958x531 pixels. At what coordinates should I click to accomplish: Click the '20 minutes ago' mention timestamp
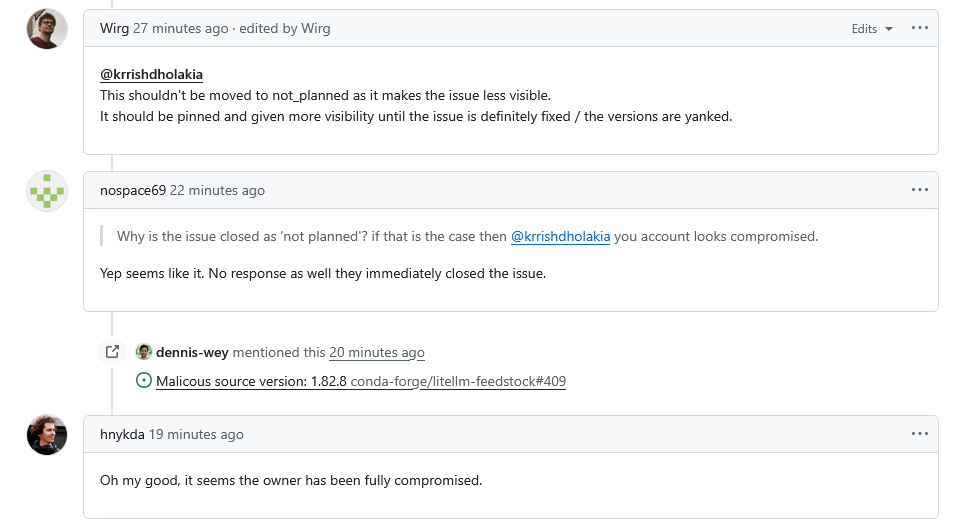[x=377, y=352]
